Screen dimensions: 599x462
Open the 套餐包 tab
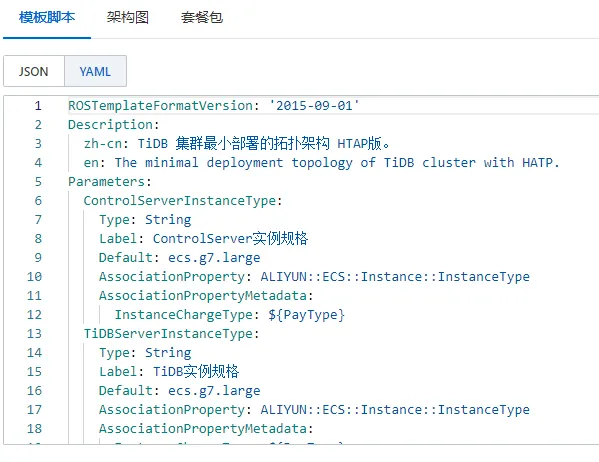coord(202,18)
